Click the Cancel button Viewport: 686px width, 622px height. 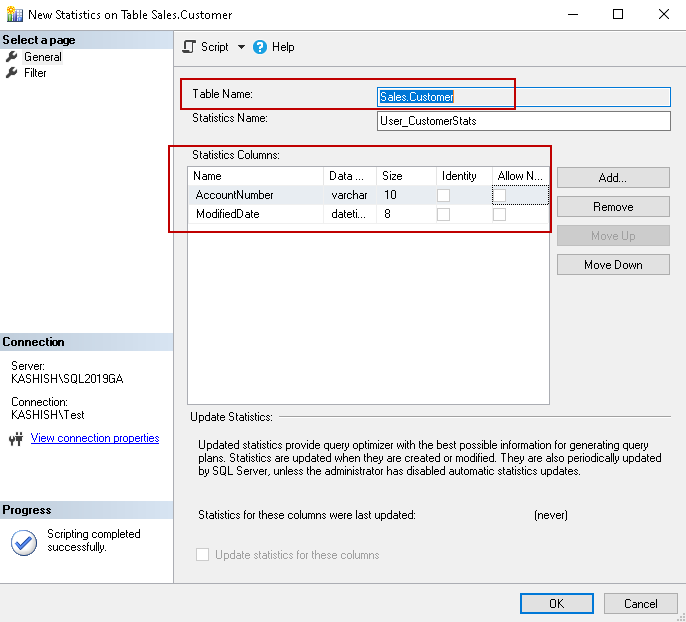(640, 604)
